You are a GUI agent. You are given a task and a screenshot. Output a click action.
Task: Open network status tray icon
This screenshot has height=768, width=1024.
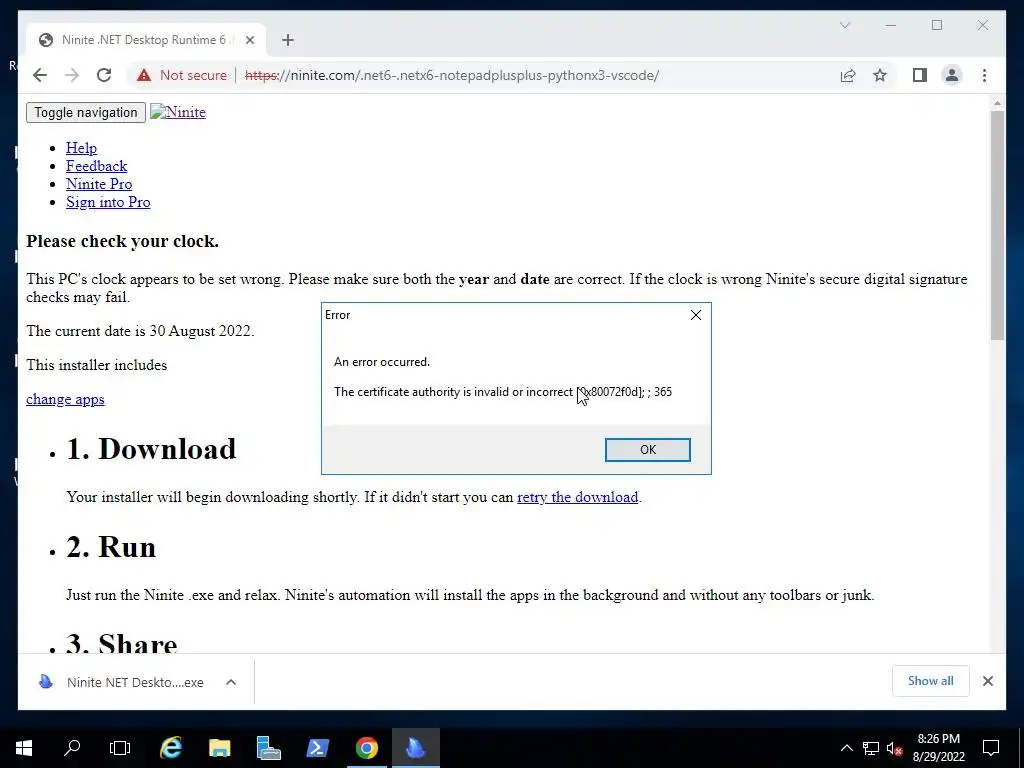point(871,748)
